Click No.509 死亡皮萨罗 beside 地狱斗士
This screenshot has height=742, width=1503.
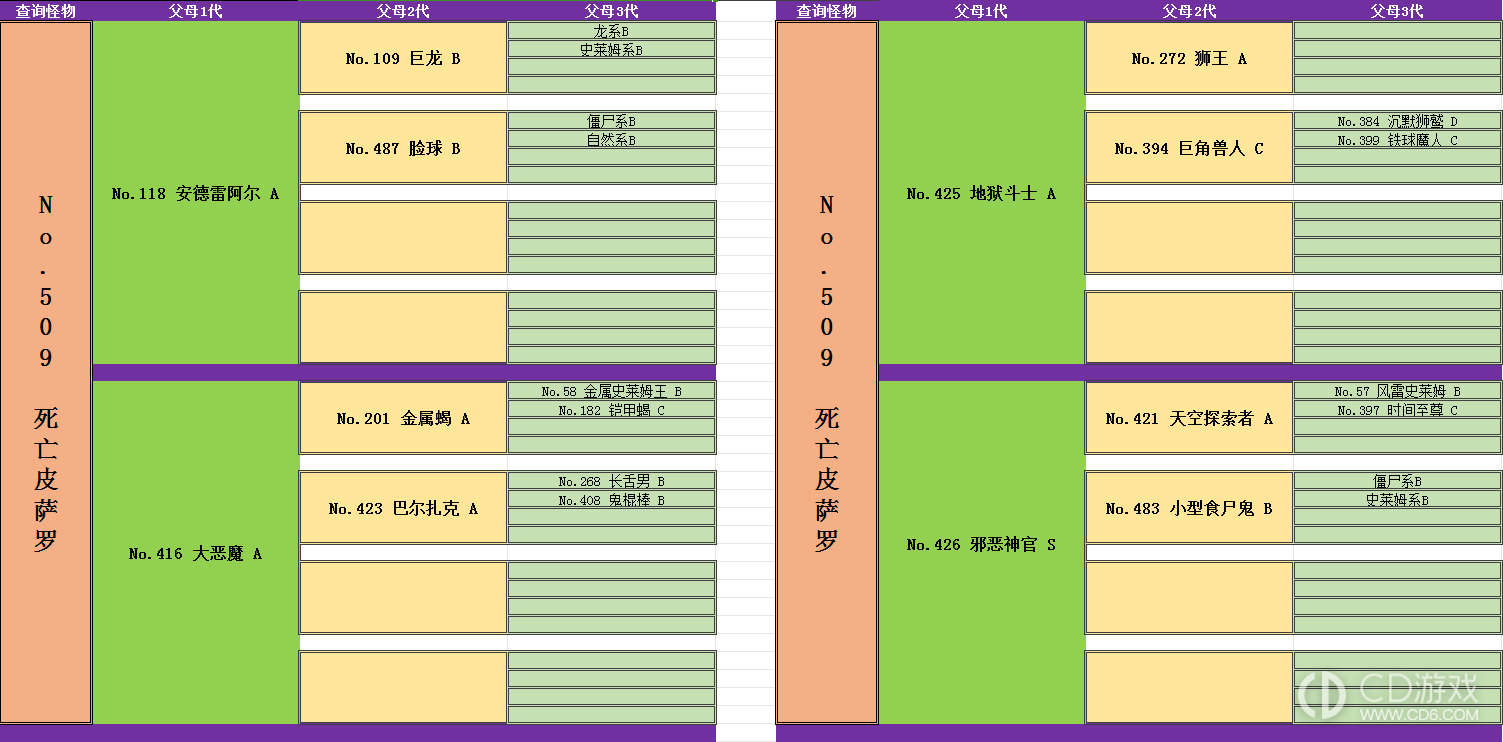pyautogui.click(x=827, y=373)
